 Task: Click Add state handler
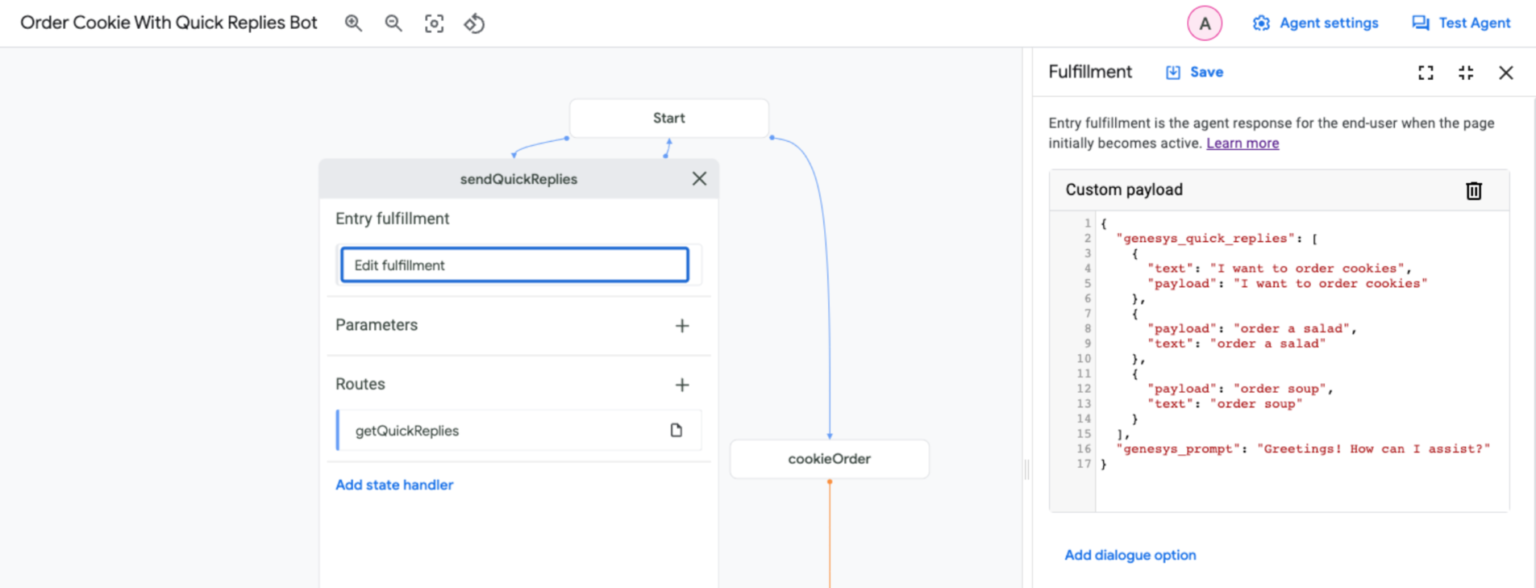394,484
